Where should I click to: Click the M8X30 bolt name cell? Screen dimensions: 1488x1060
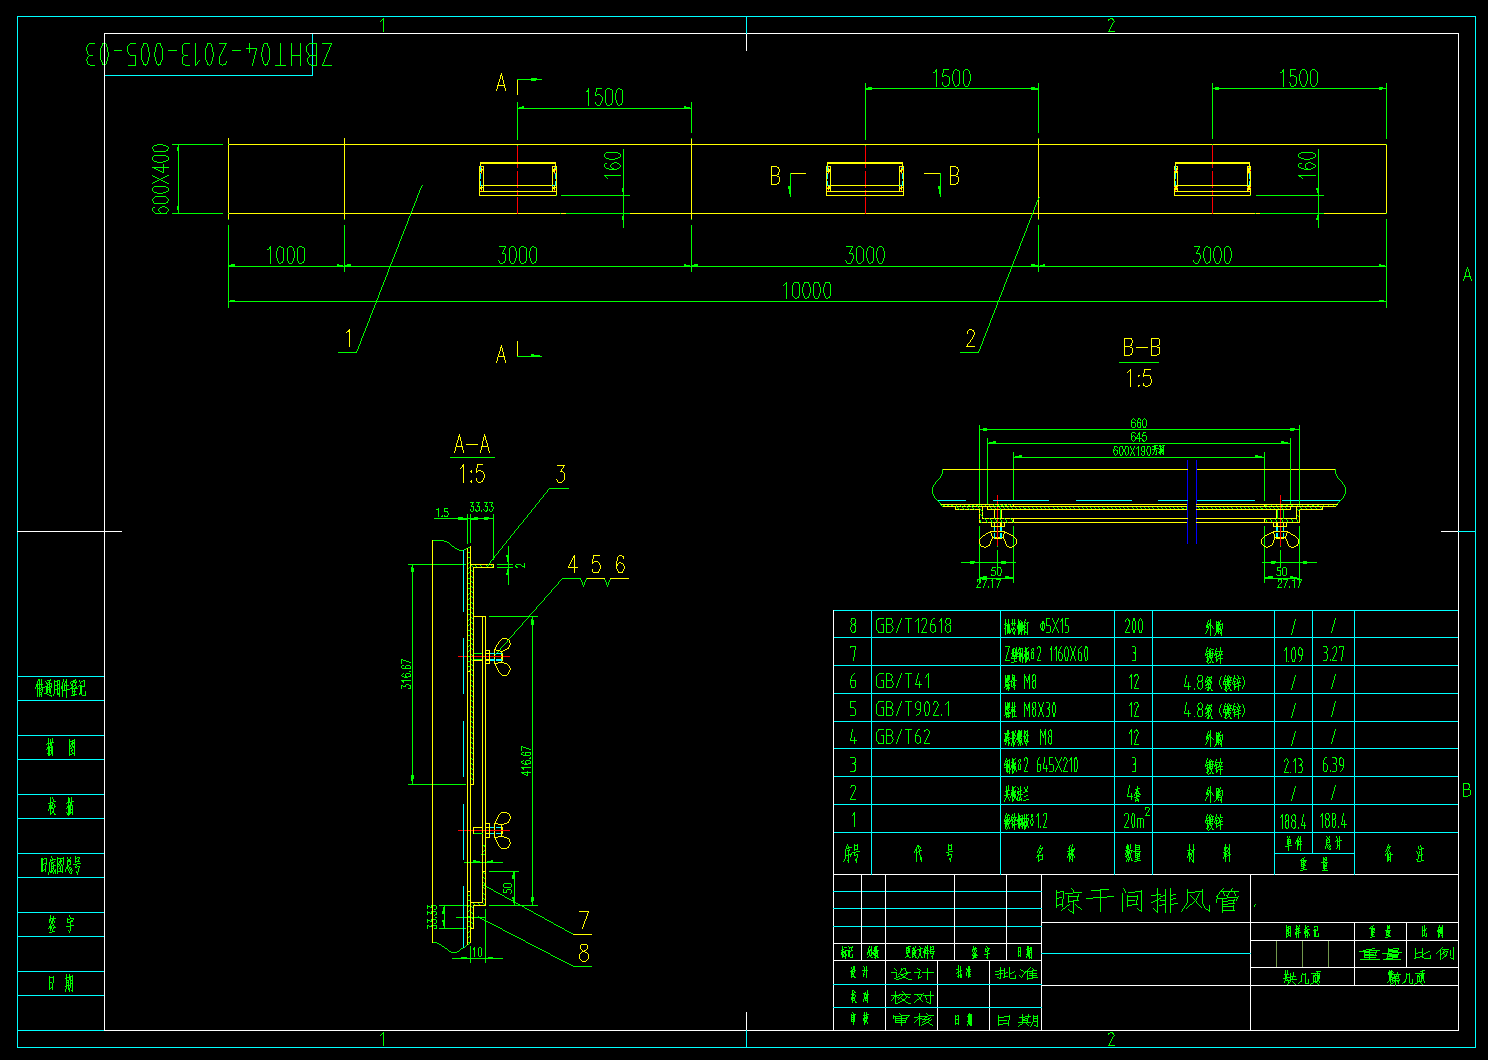tap(1030, 710)
